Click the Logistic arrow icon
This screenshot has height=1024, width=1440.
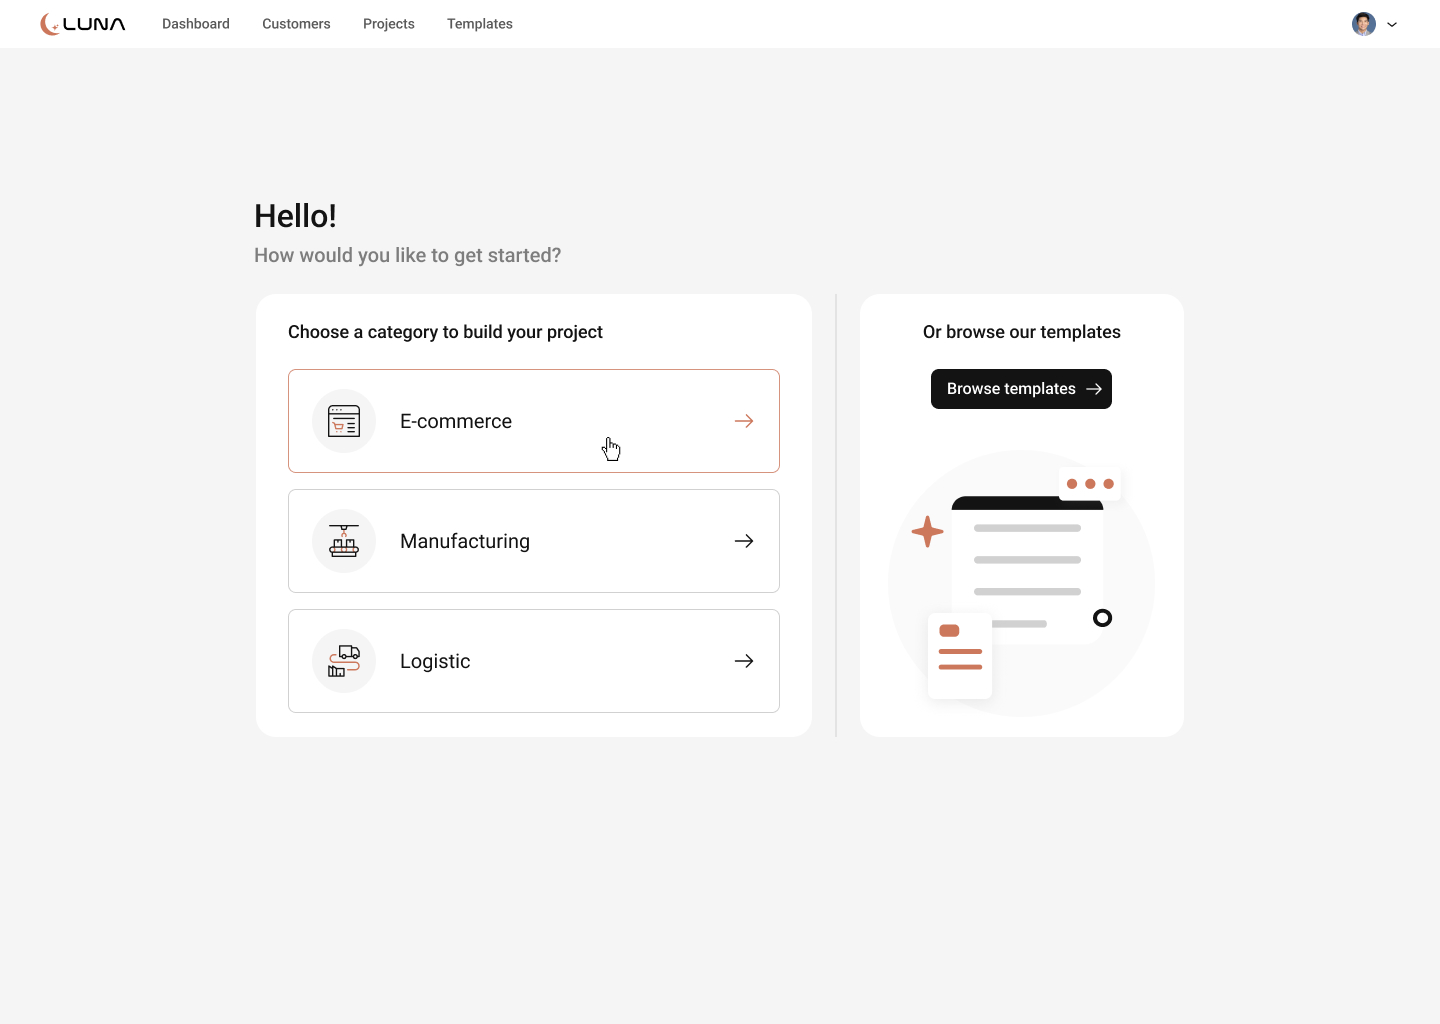(x=744, y=661)
